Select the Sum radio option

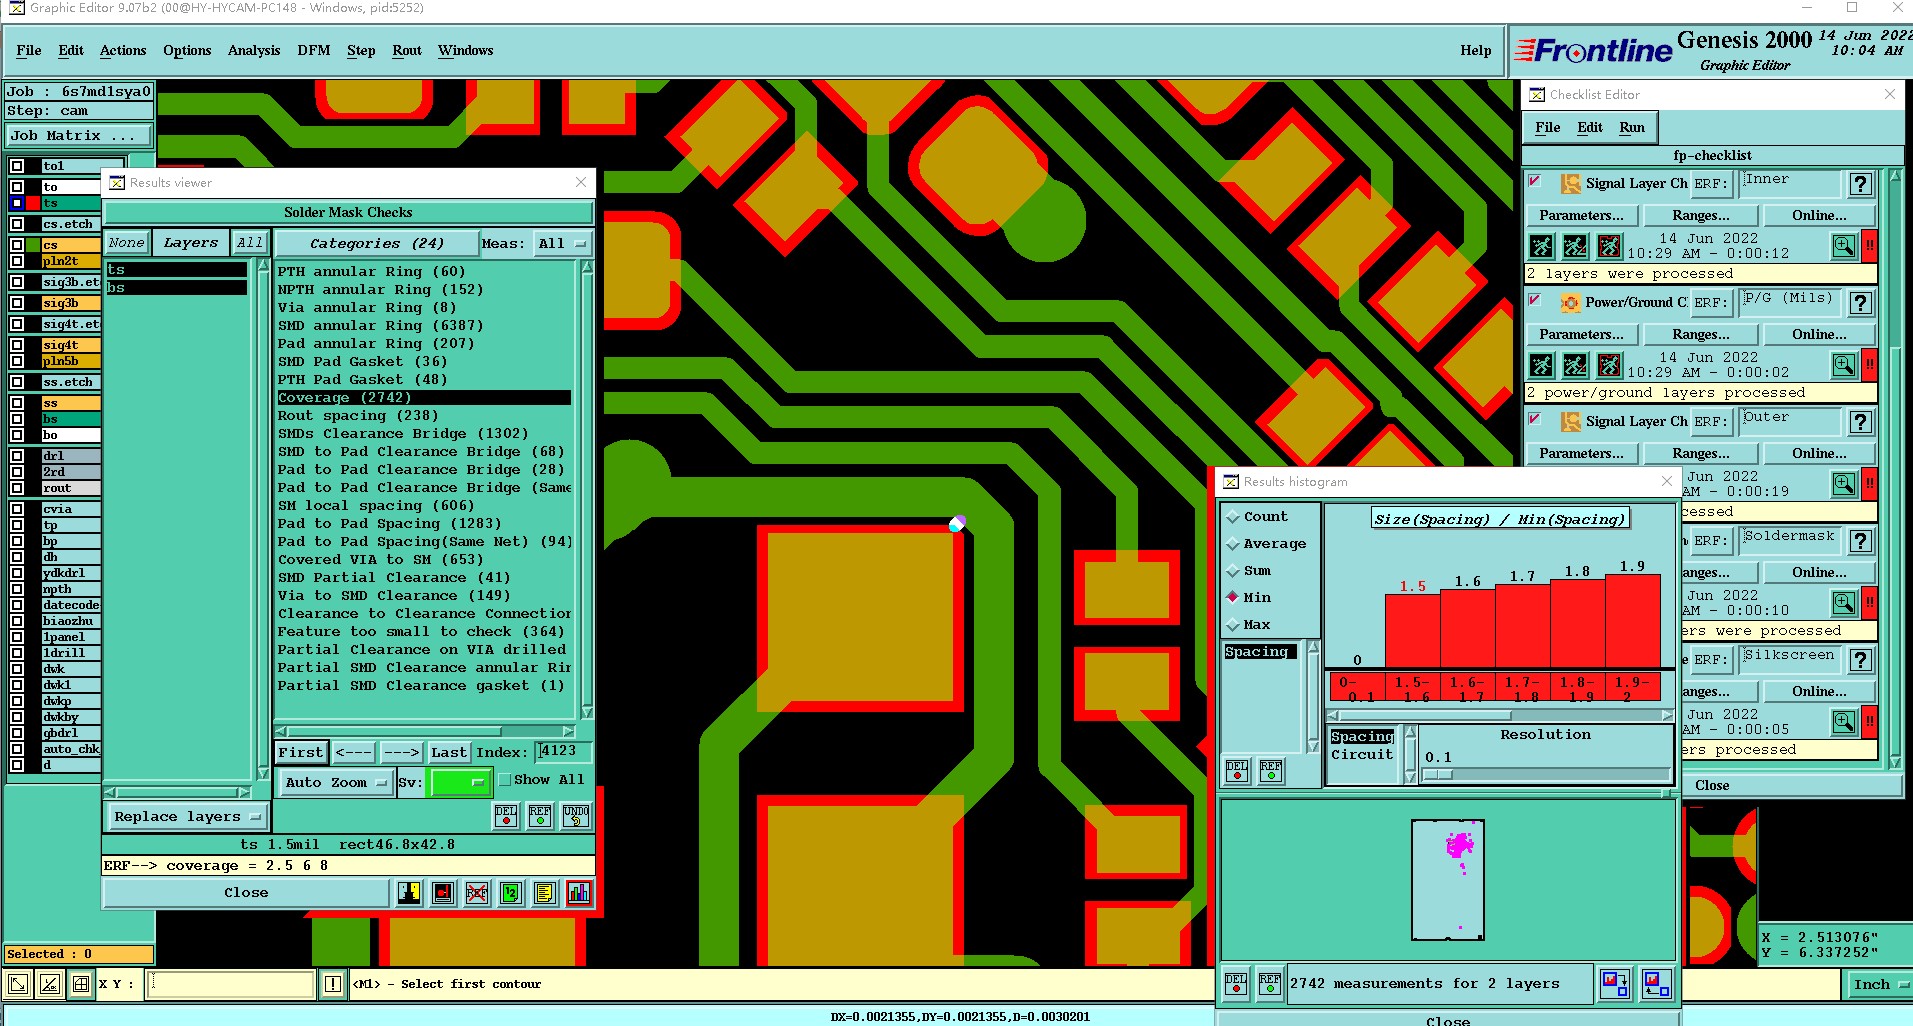(x=1233, y=571)
